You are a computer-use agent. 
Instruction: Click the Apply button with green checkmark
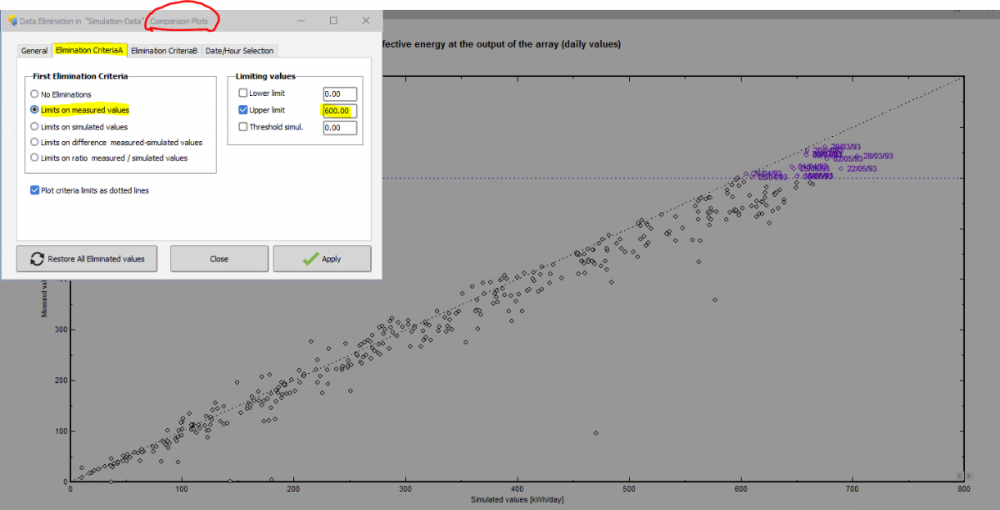tap(322, 259)
